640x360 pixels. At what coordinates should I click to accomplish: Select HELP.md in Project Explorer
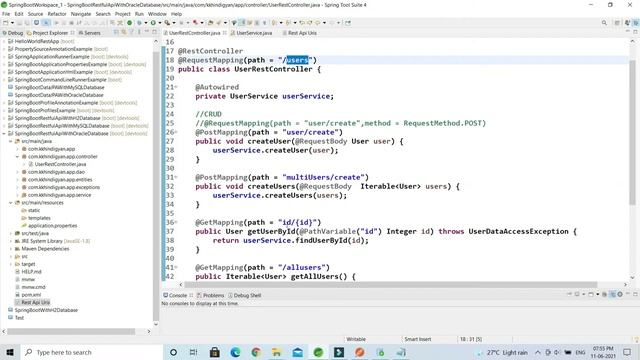click(x=31, y=272)
